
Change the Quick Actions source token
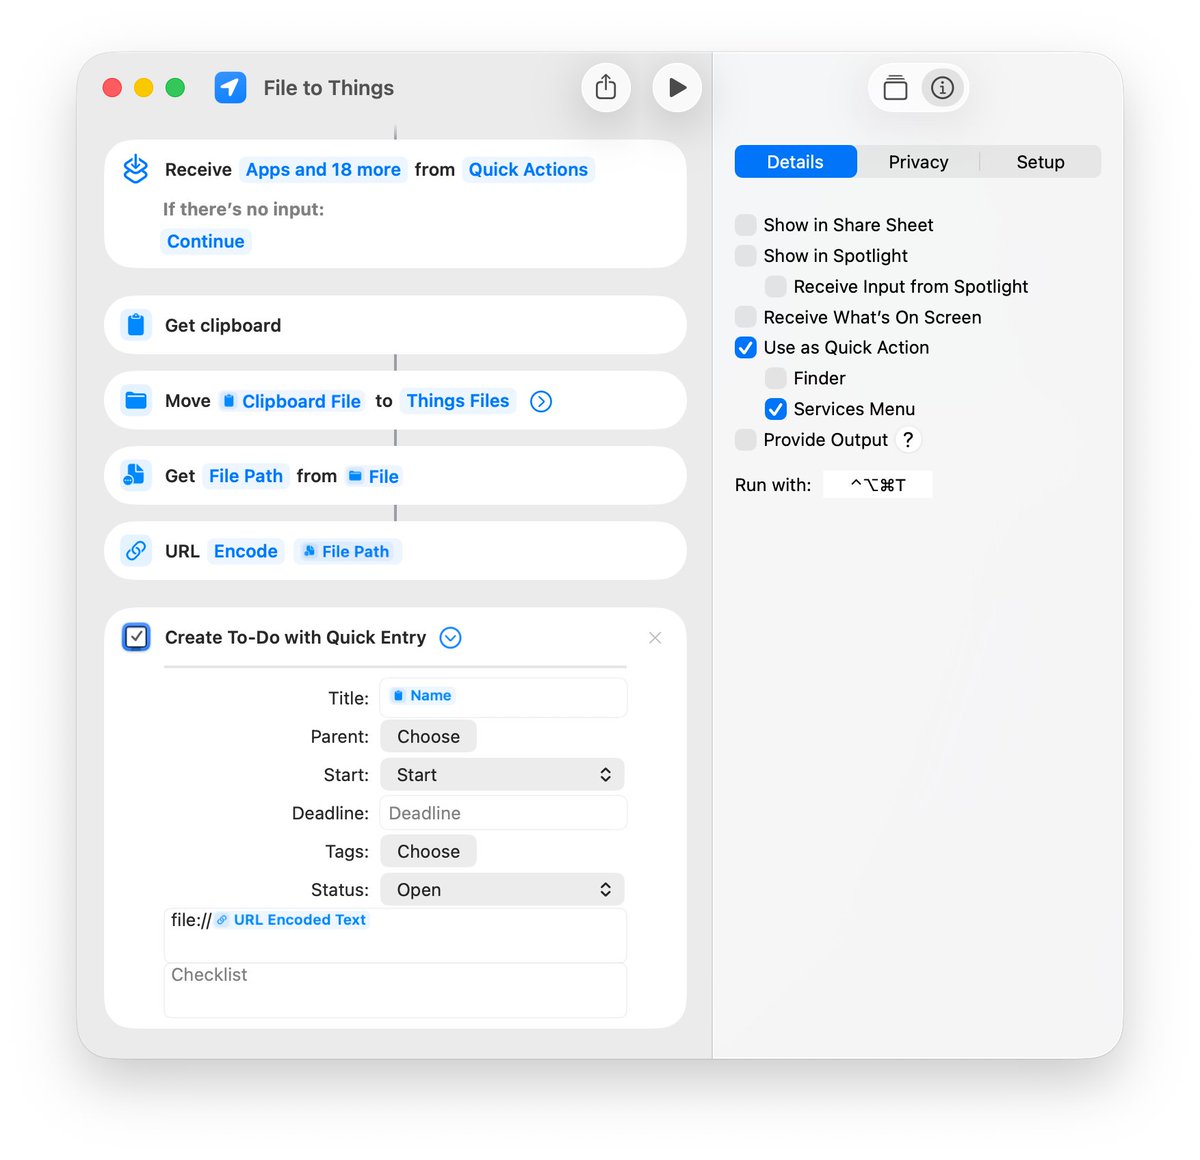[x=528, y=170]
